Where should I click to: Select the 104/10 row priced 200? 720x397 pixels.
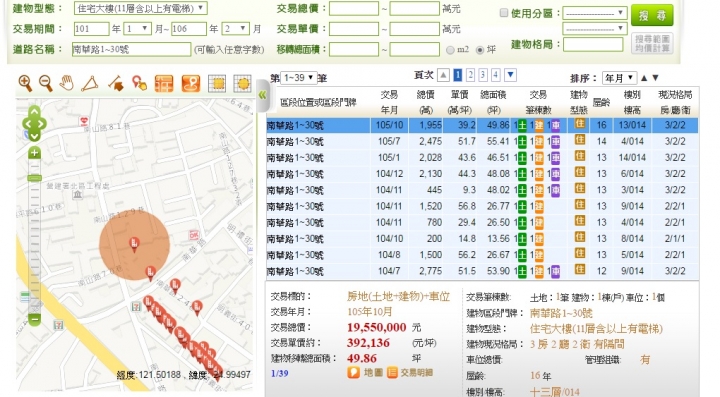pos(482,239)
